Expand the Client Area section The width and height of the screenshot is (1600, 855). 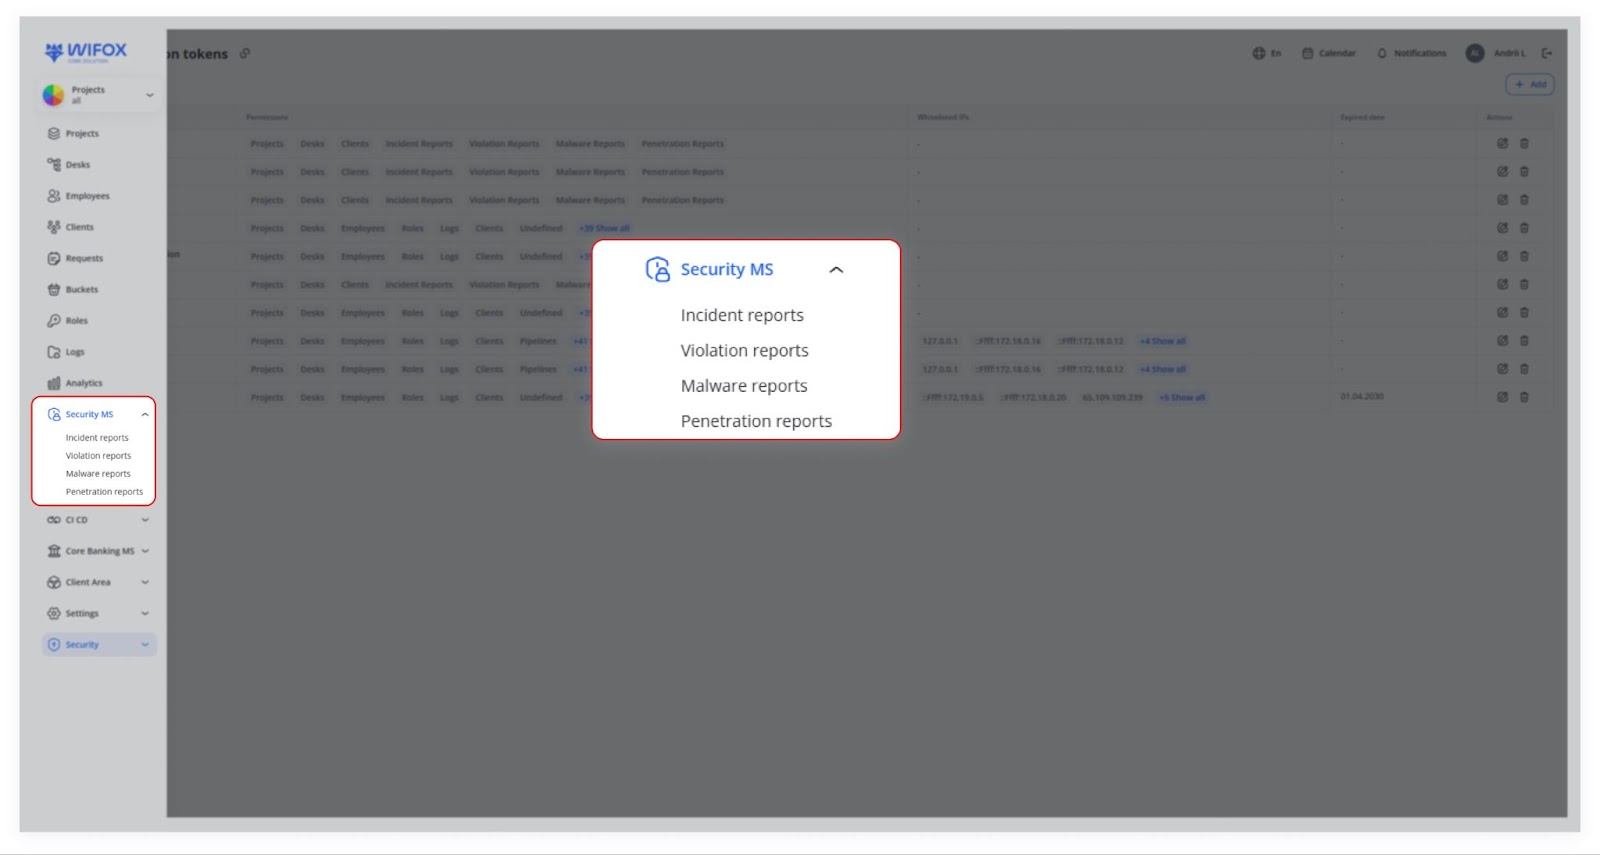pyautogui.click(x=145, y=582)
